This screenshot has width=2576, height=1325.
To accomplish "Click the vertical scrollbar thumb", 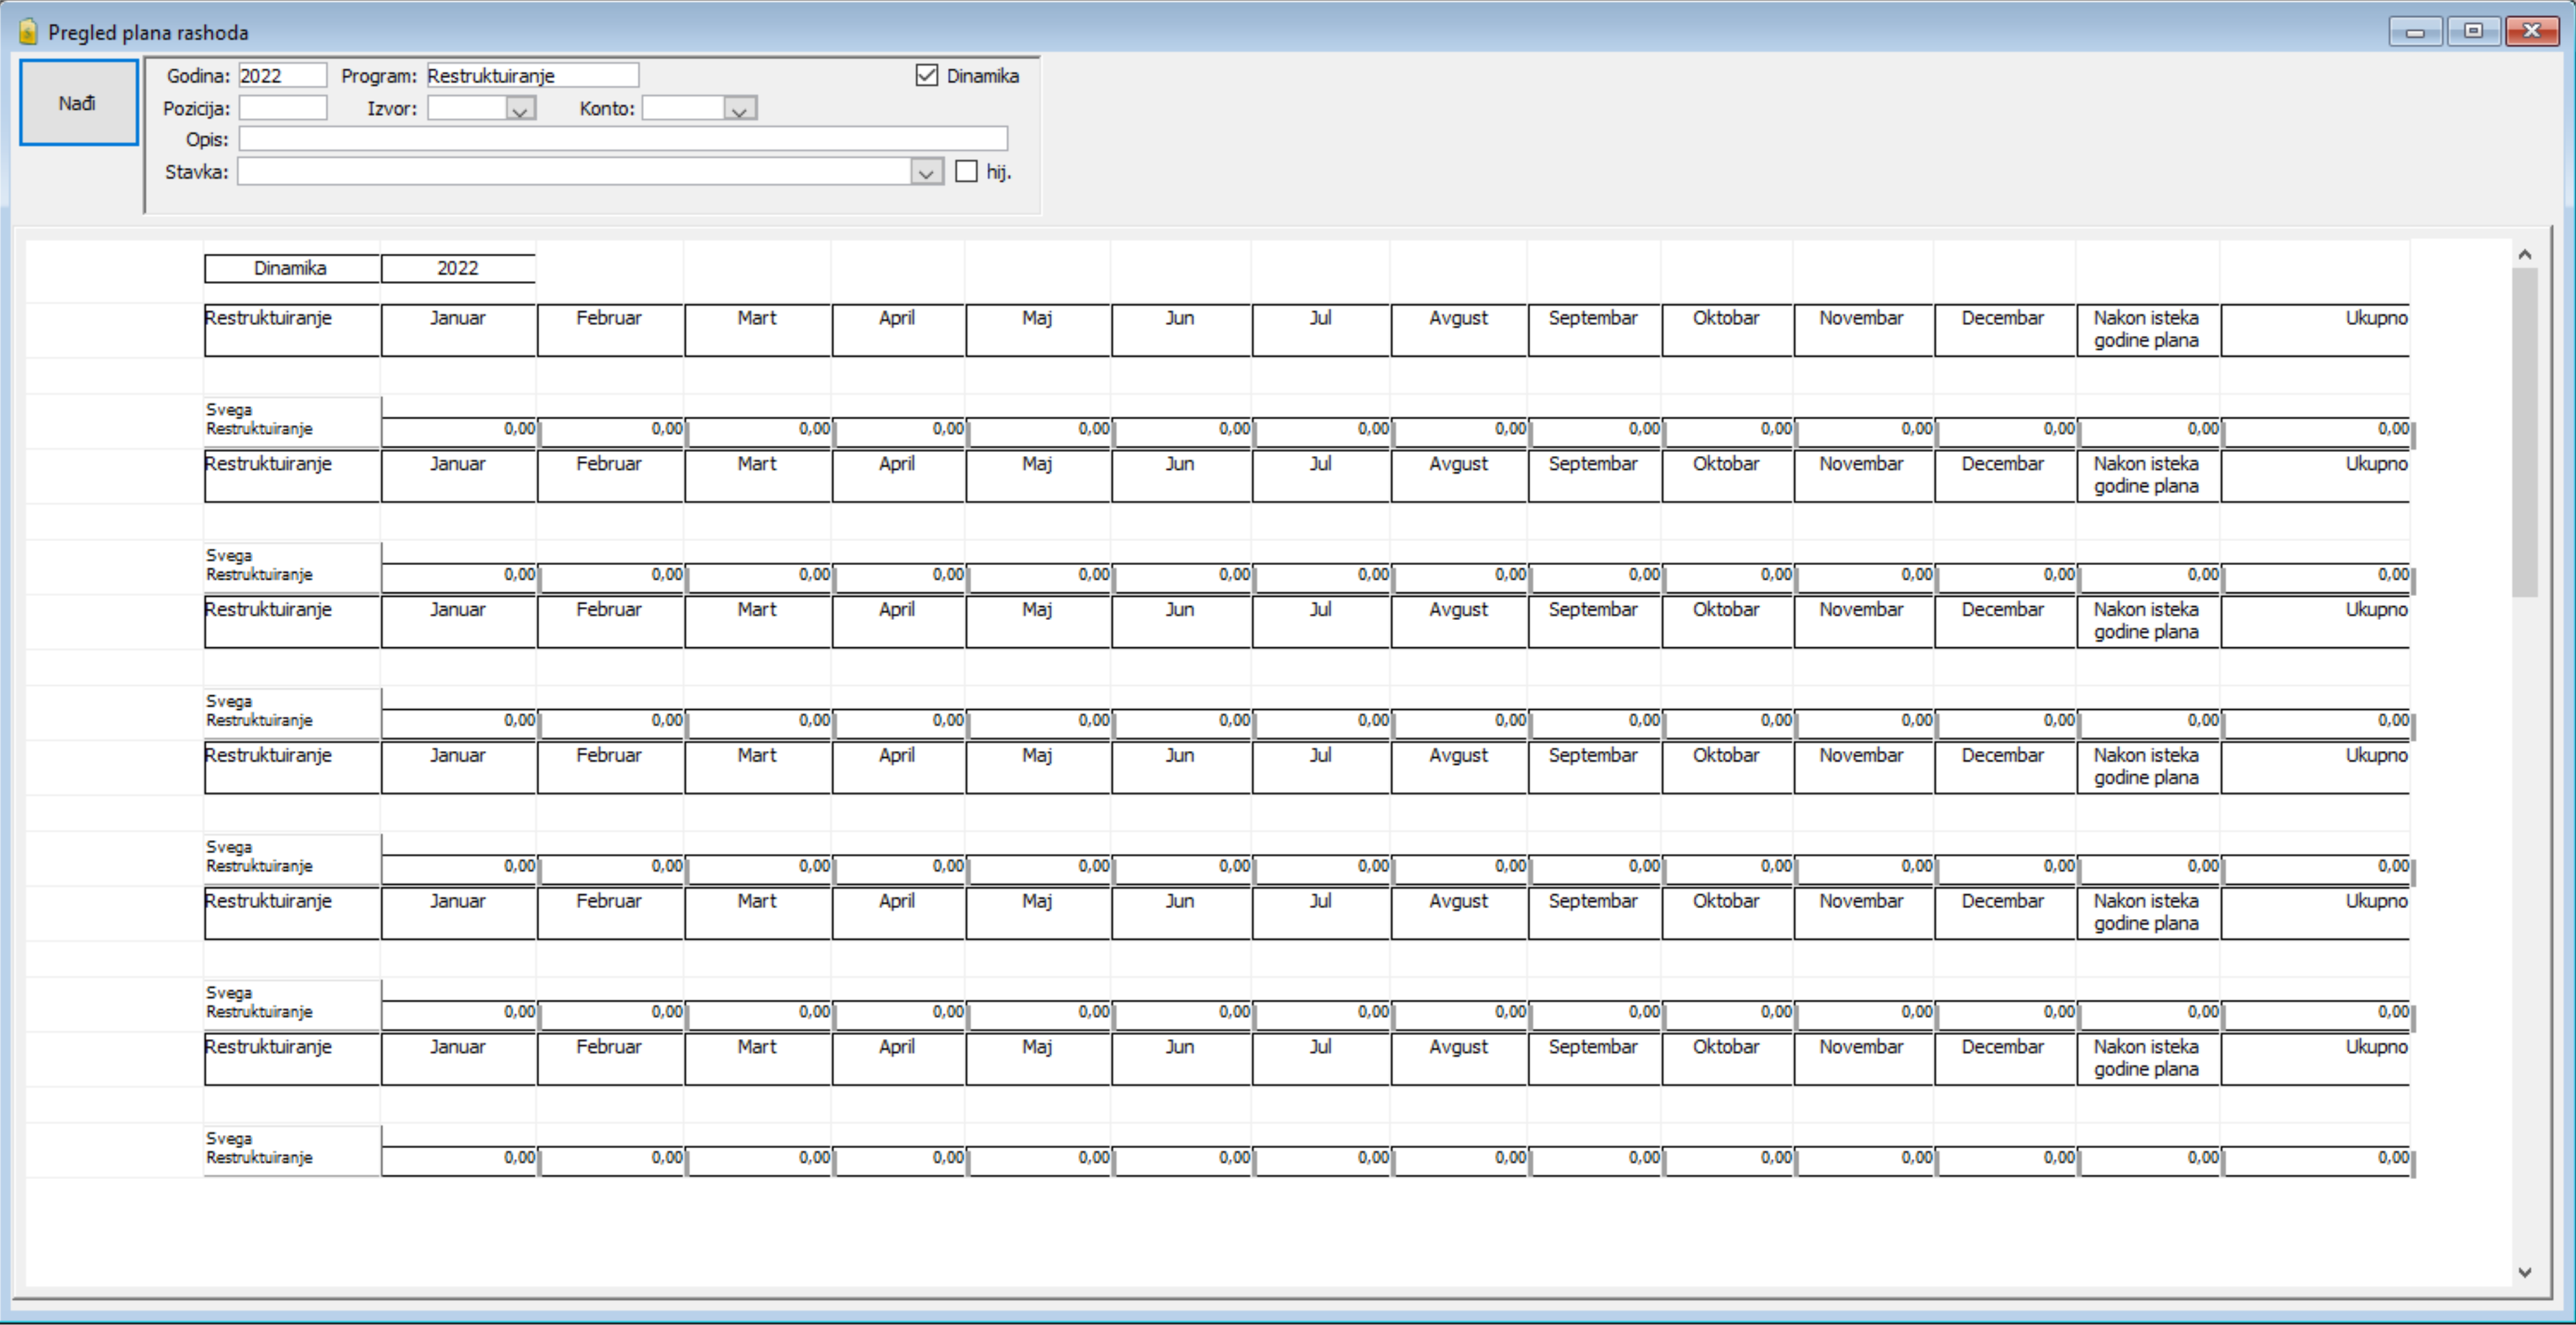I will pos(2525,432).
